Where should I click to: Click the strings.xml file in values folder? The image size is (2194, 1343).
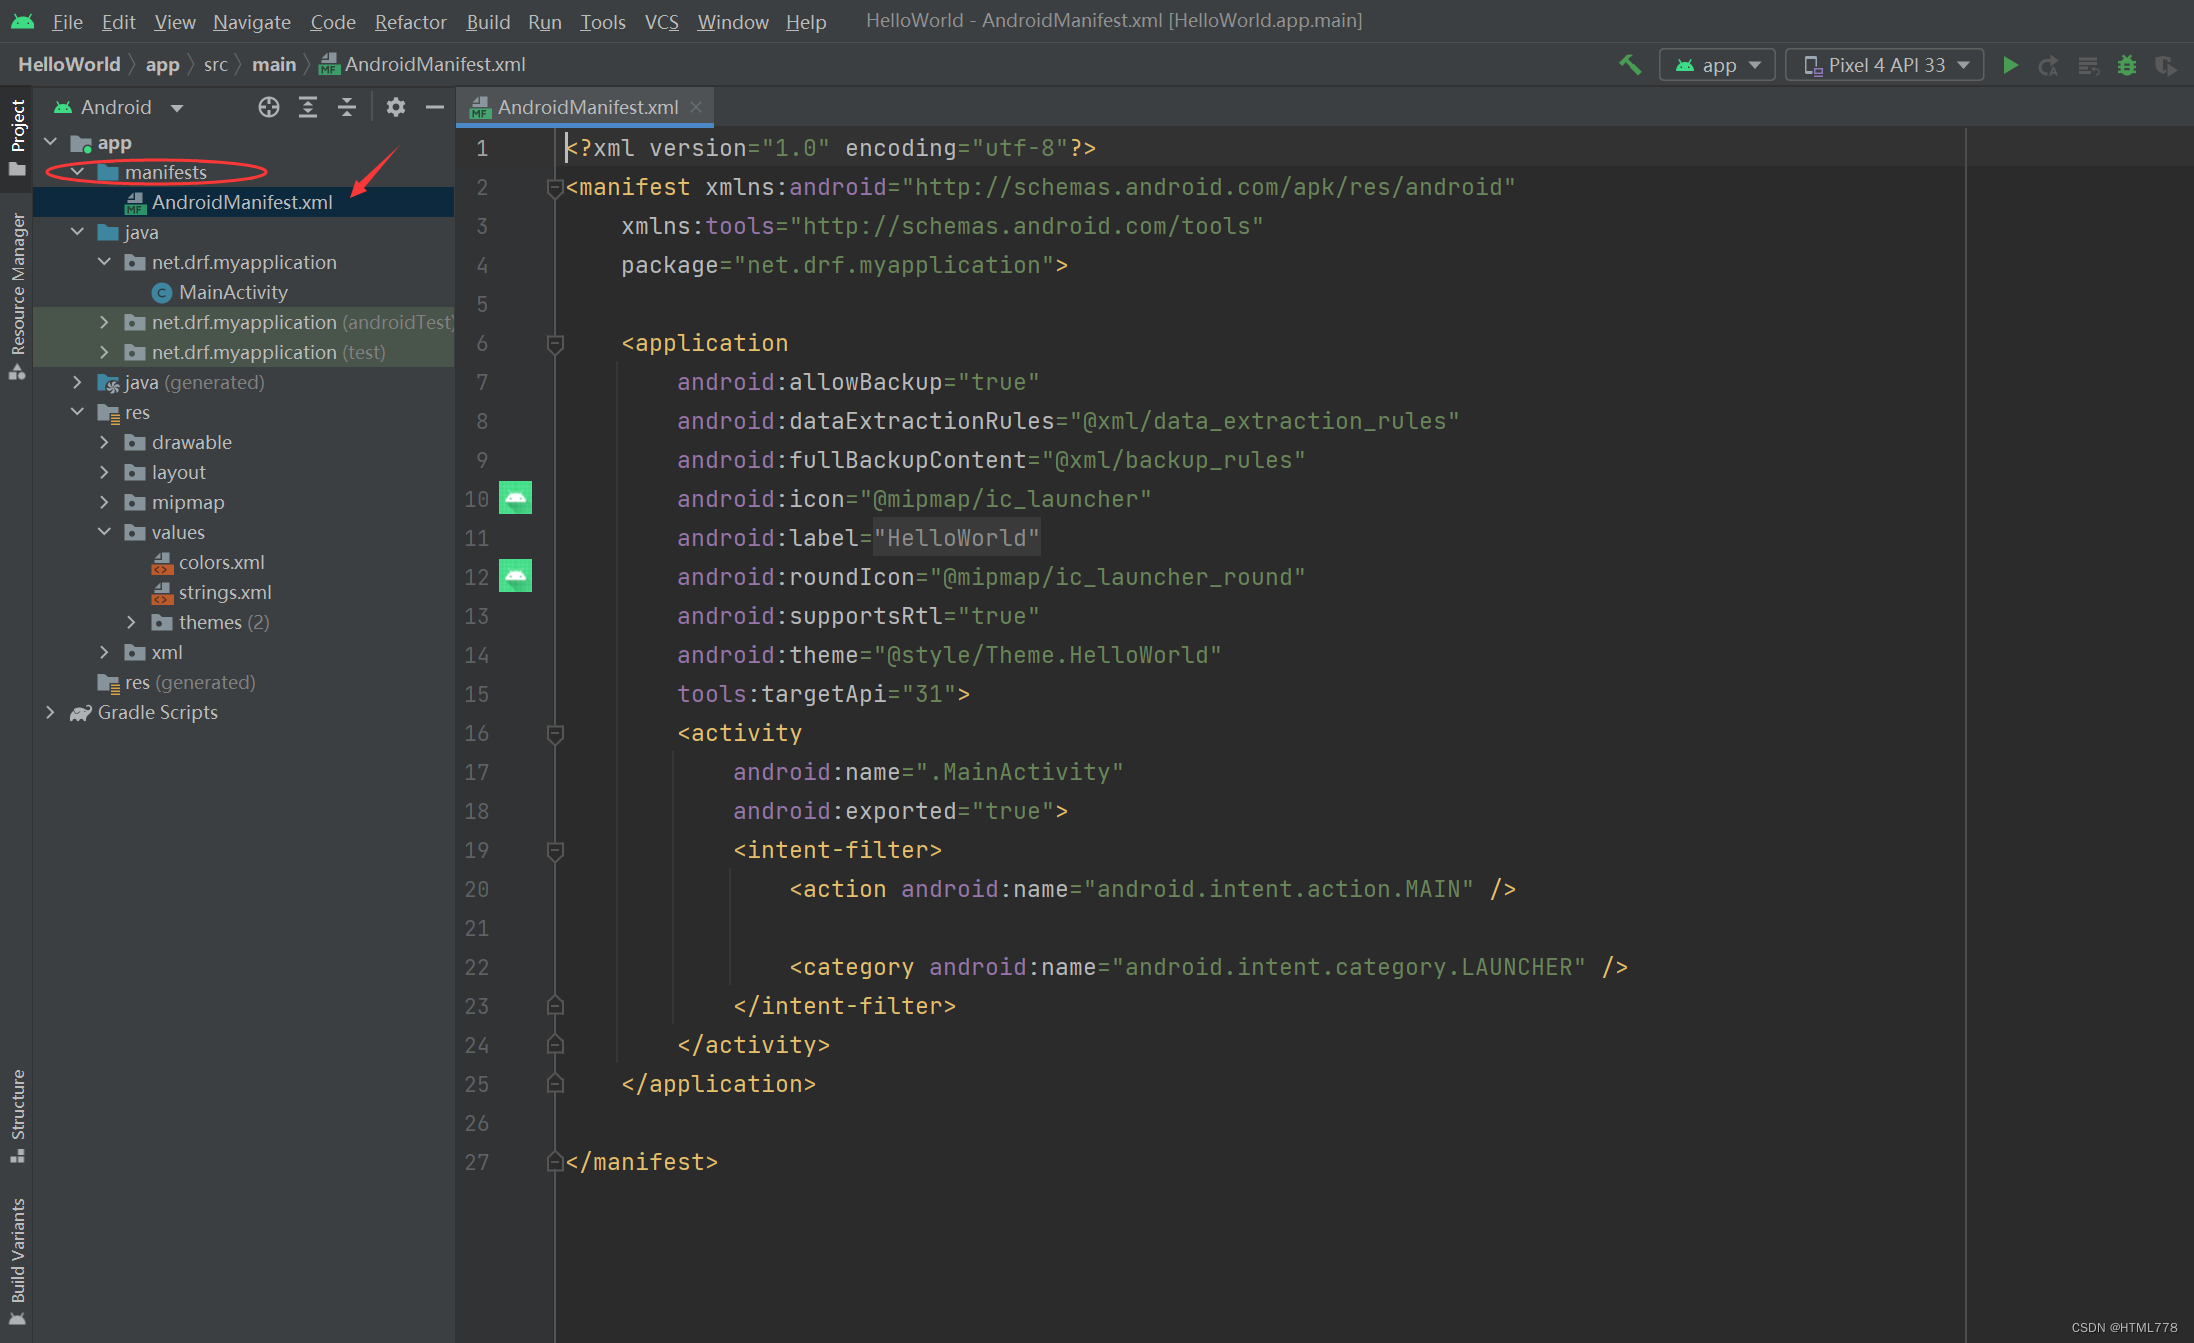224,591
